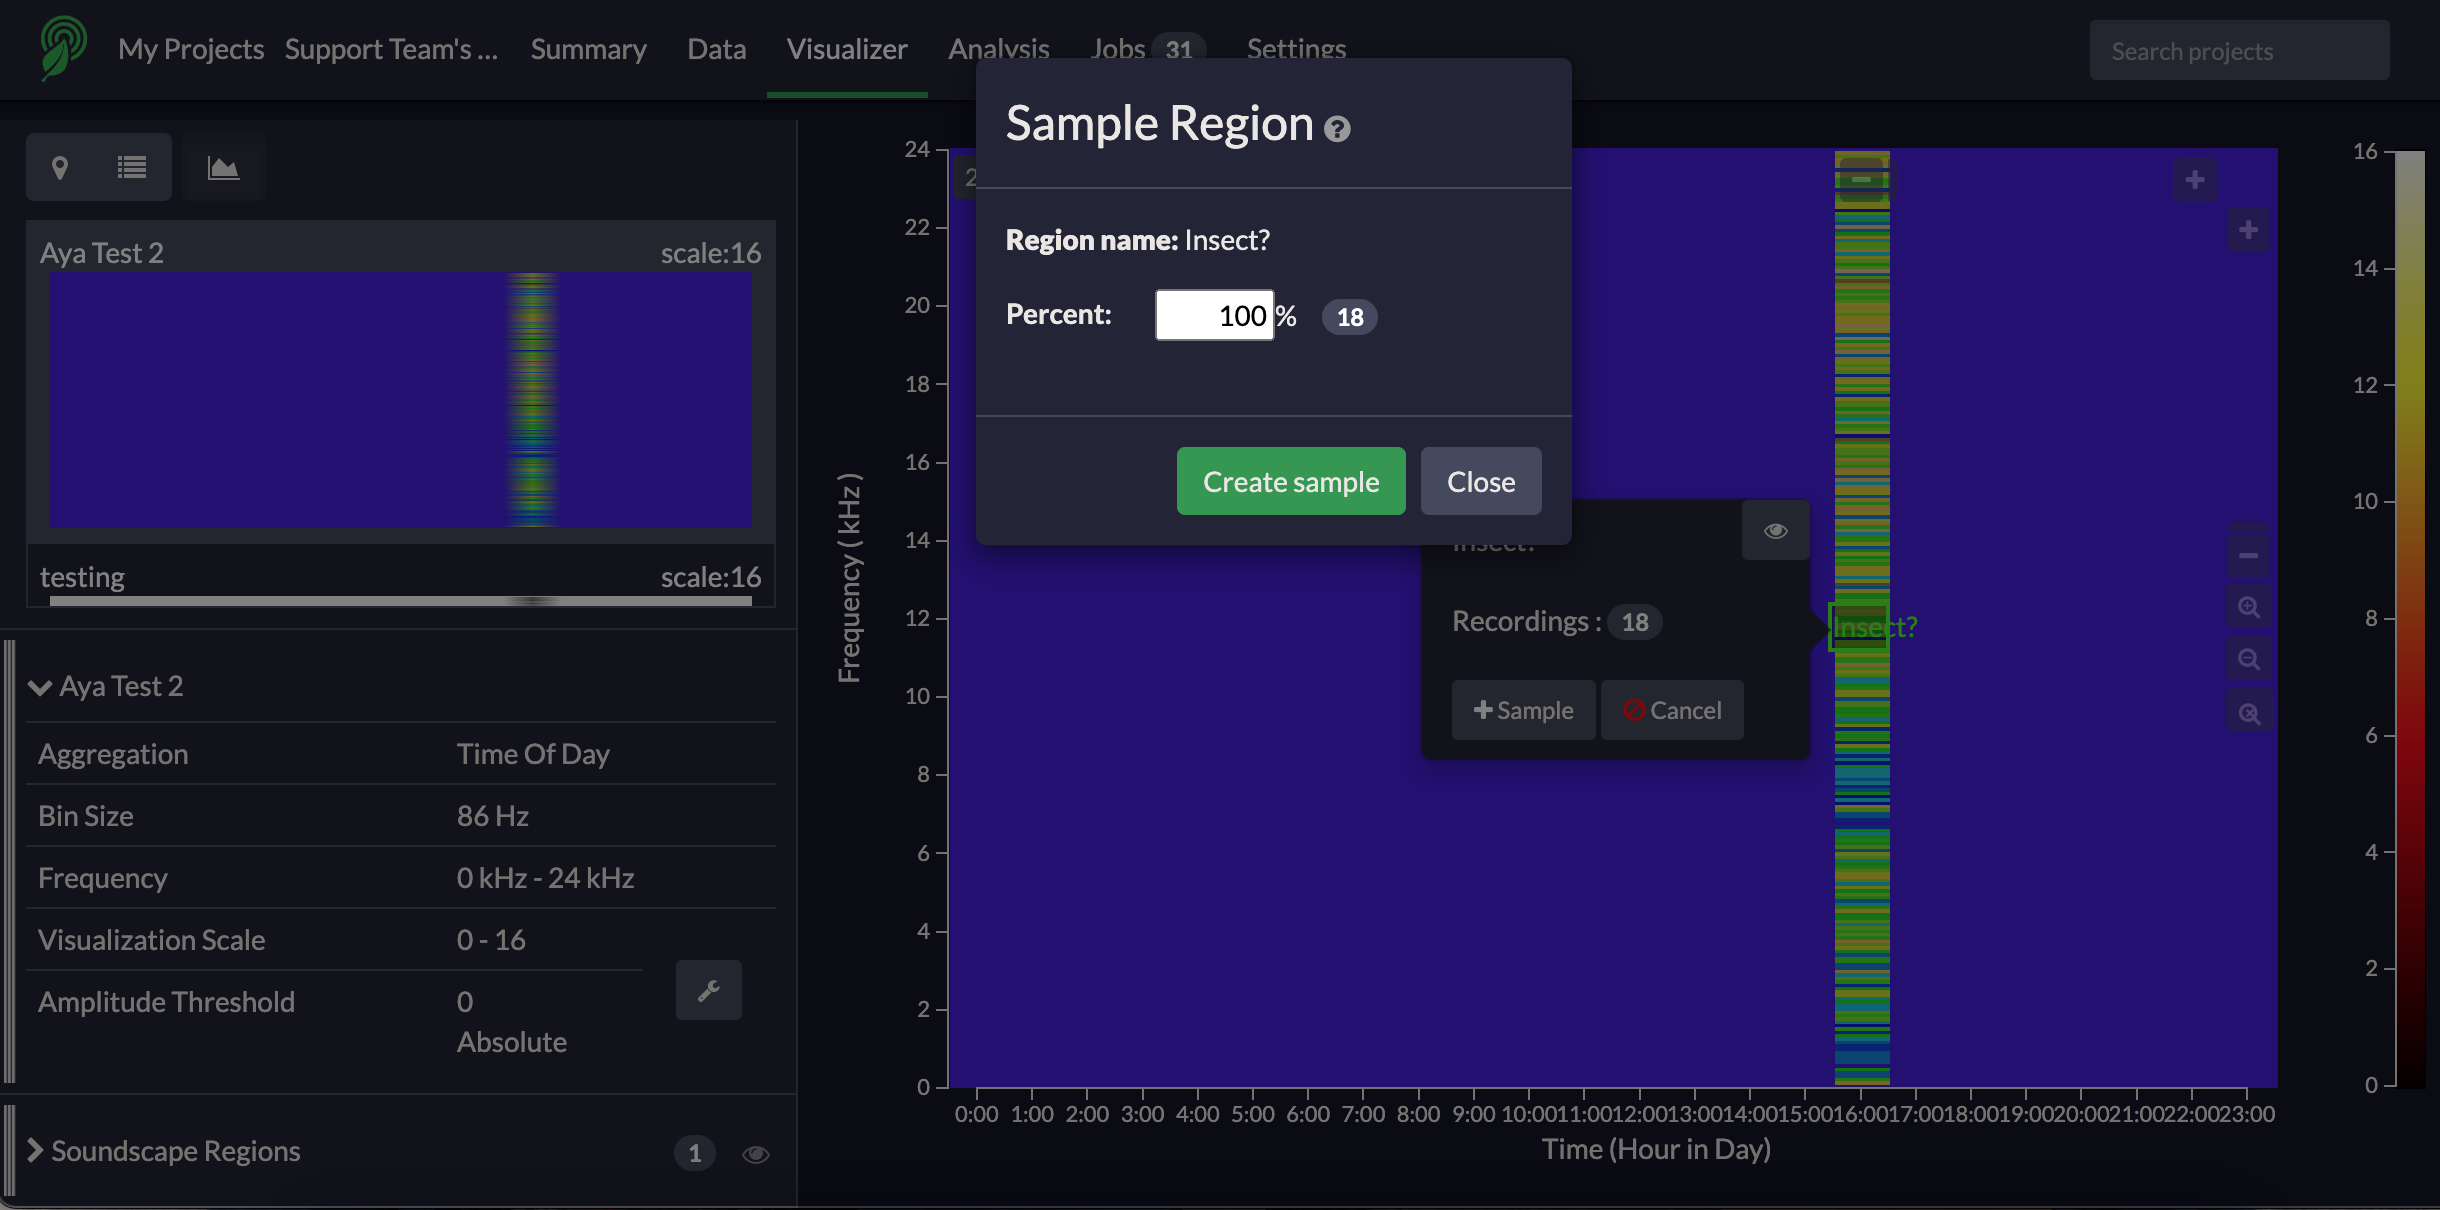
Task: Click the map pin location icon
Action: click(60, 167)
